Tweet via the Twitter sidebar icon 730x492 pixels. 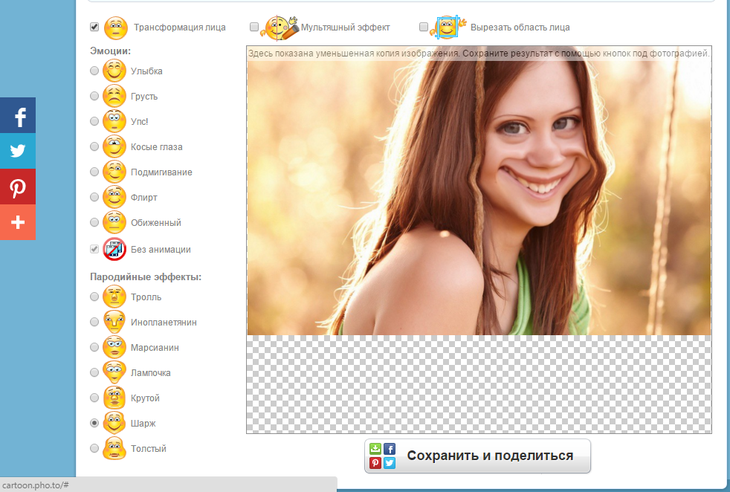click(x=18, y=151)
